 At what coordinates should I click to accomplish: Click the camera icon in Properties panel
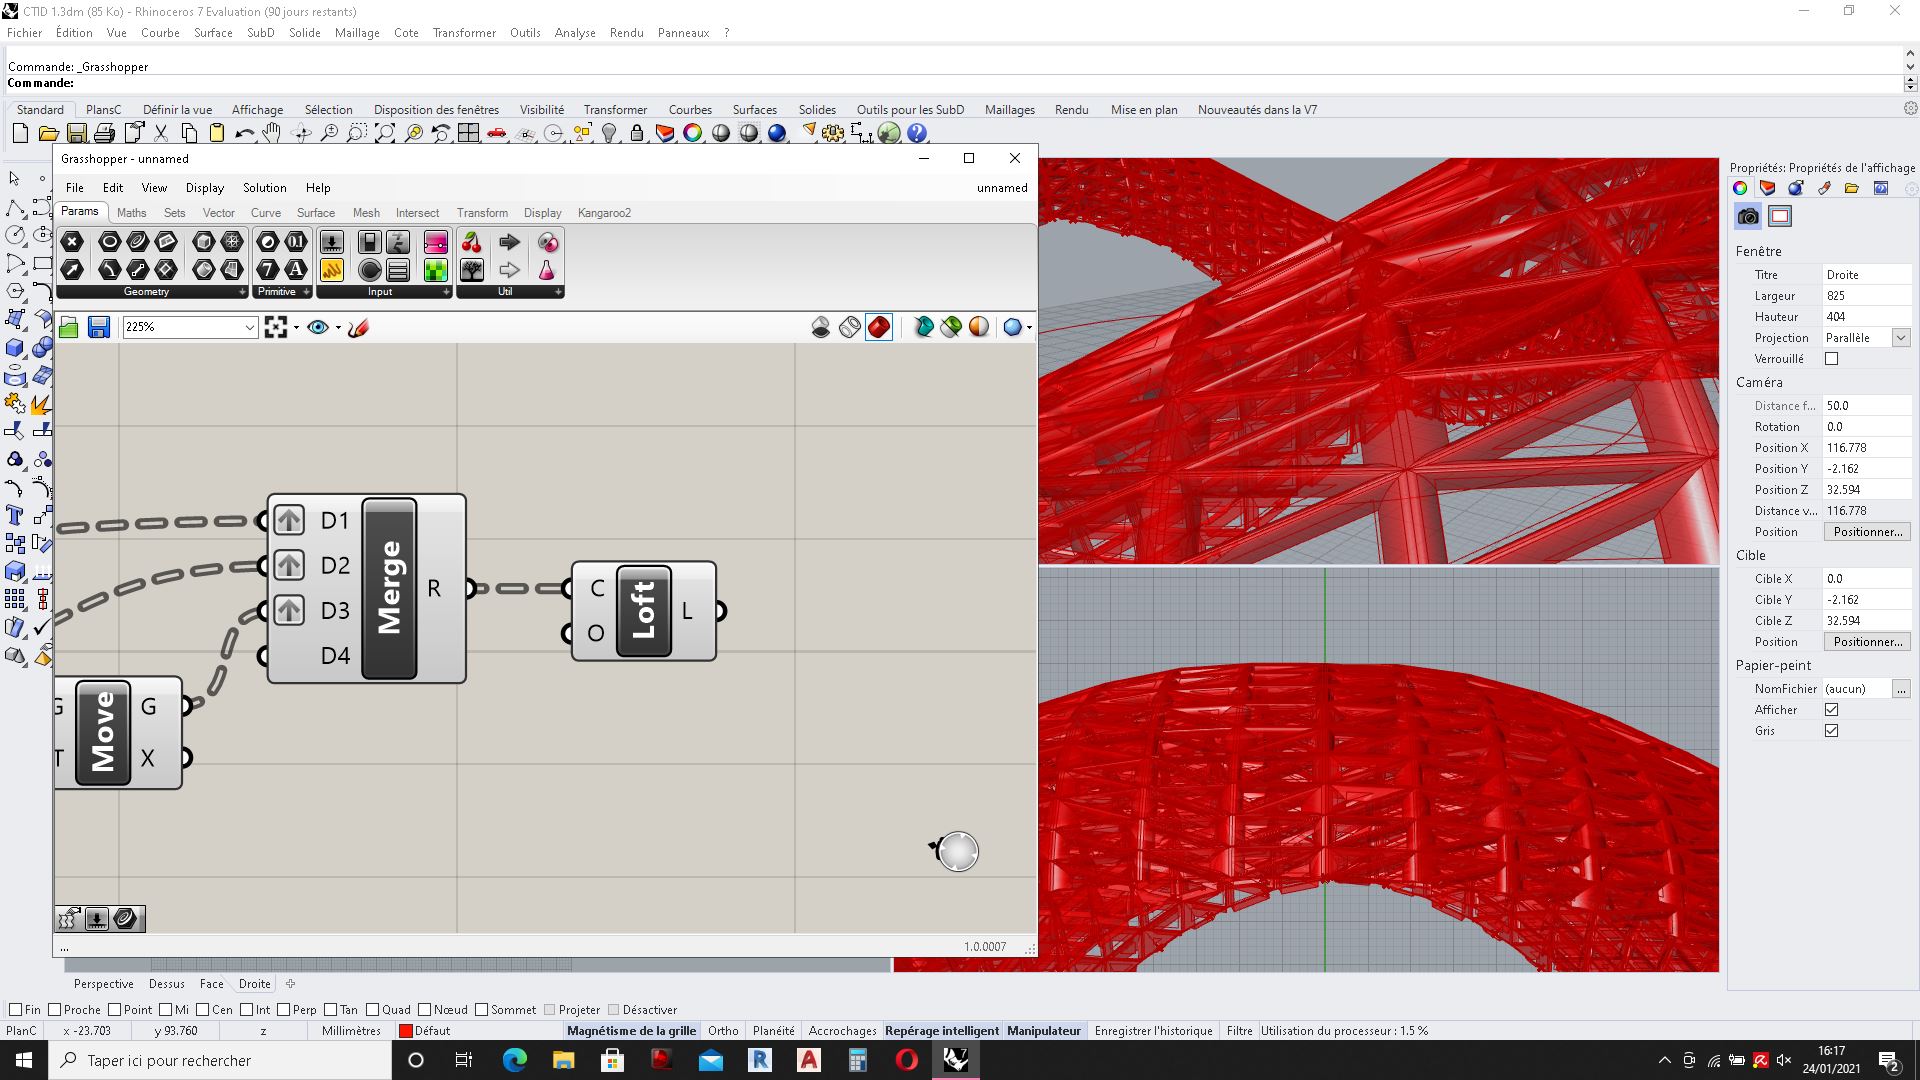[x=1748, y=216]
